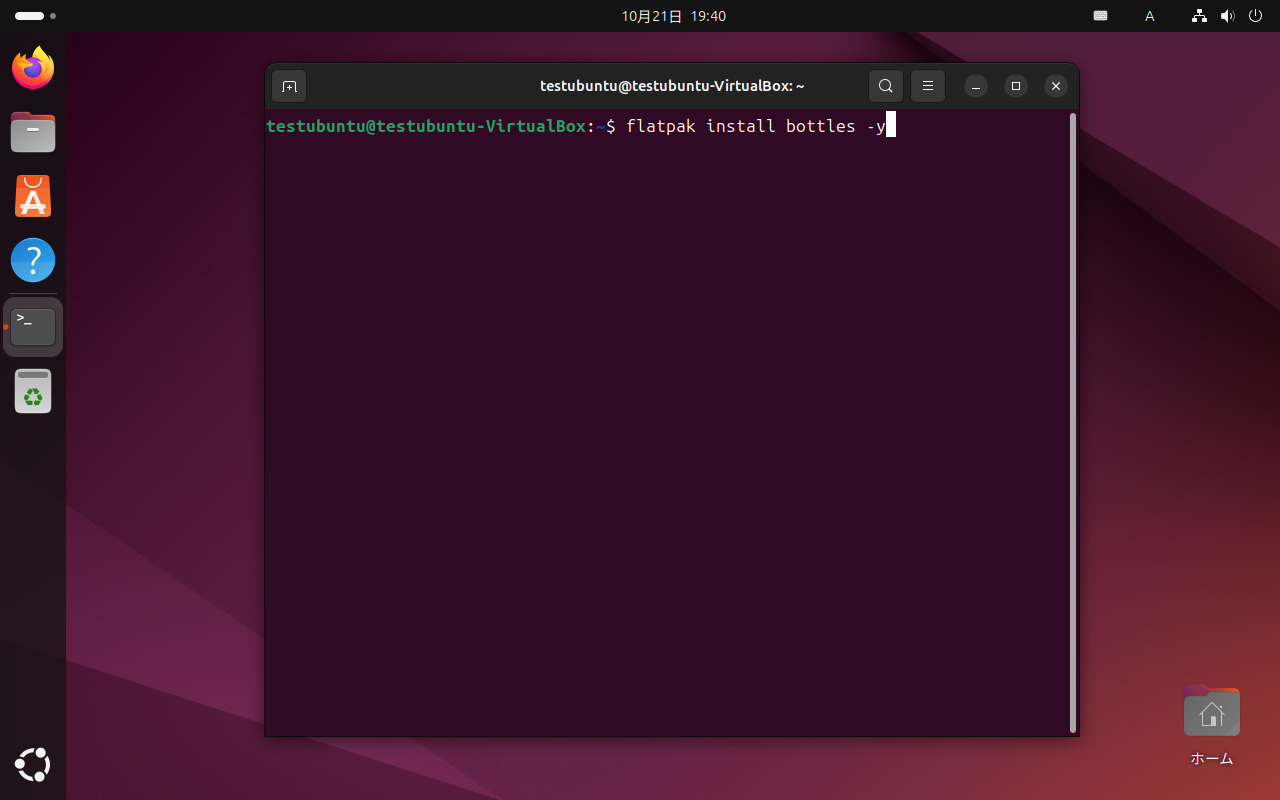
Task: Open the Files application from the dock
Action: pyautogui.click(x=32, y=132)
